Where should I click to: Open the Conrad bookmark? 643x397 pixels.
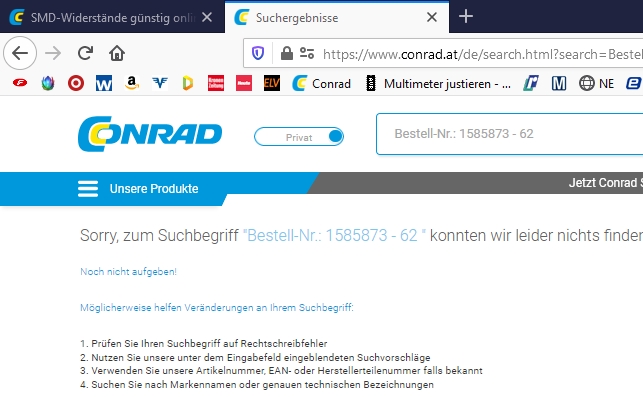322,84
